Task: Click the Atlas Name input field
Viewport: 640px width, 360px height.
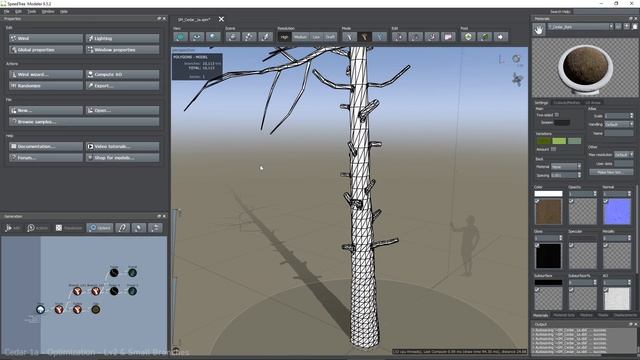Action: (619, 133)
